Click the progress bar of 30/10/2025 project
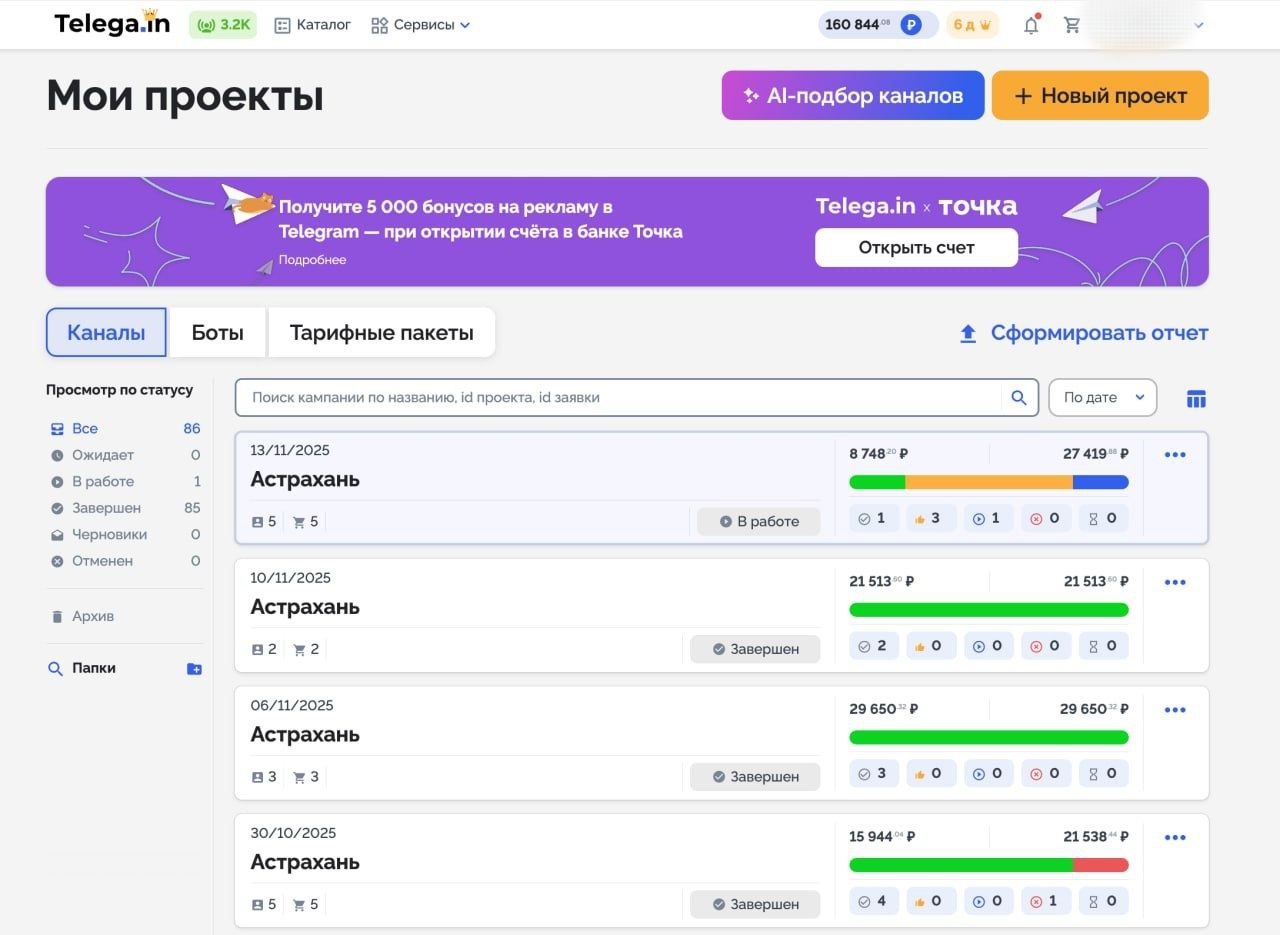1280x935 pixels. 988,865
